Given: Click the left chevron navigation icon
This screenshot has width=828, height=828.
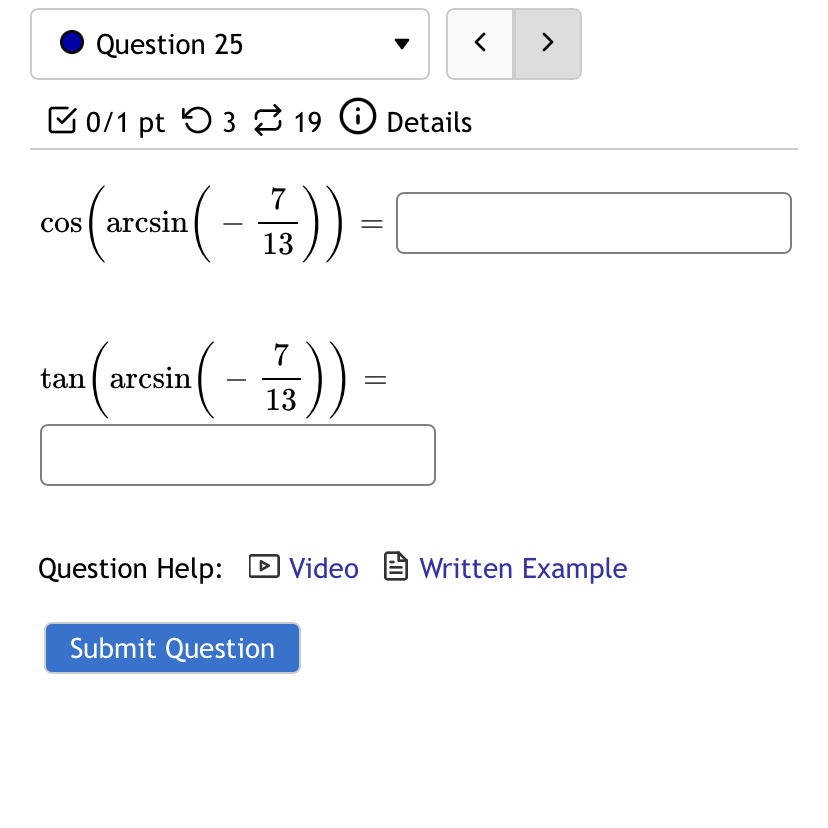Looking at the screenshot, I should 480,43.
